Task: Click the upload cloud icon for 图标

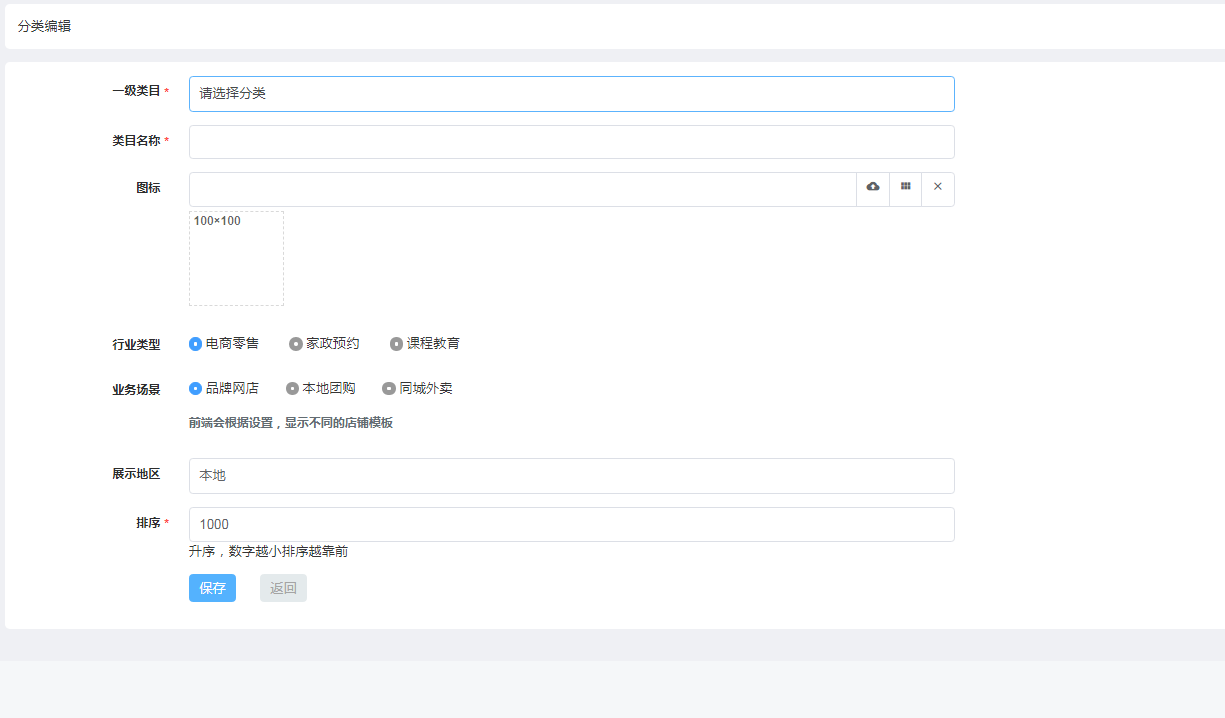Action: 873,189
